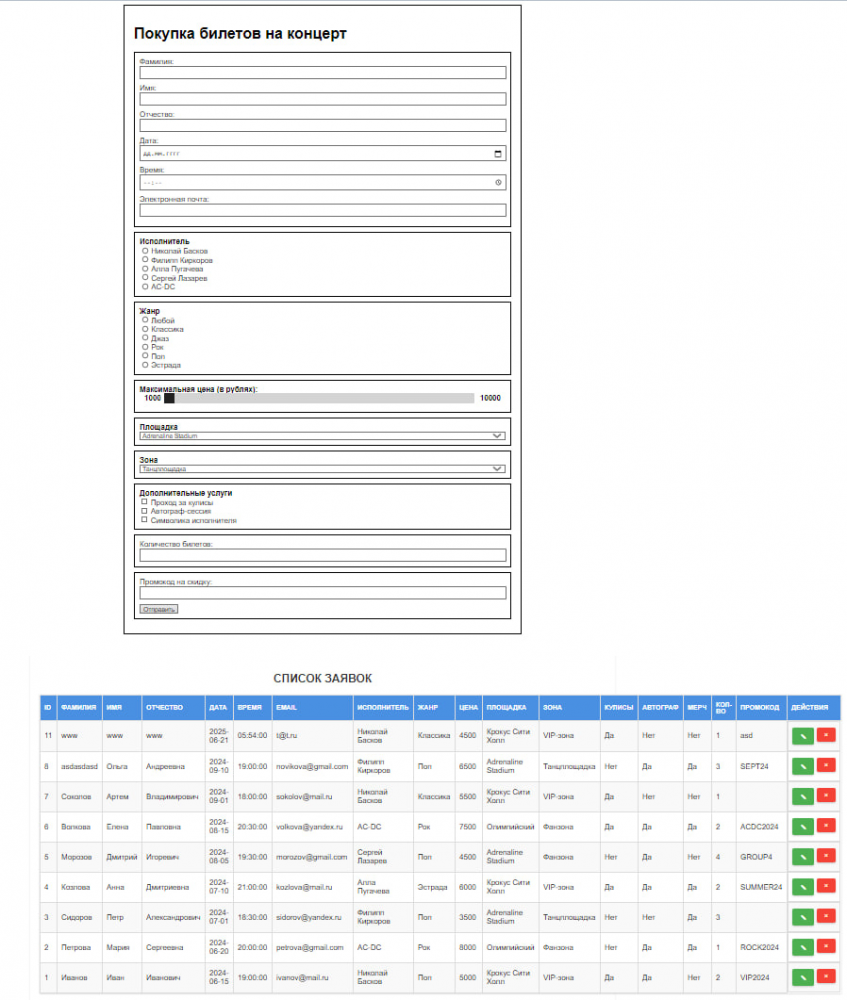This screenshot has width=847, height=1000.
Task: Click the red delete icon for row ID 11
Action: pos(826,735)
